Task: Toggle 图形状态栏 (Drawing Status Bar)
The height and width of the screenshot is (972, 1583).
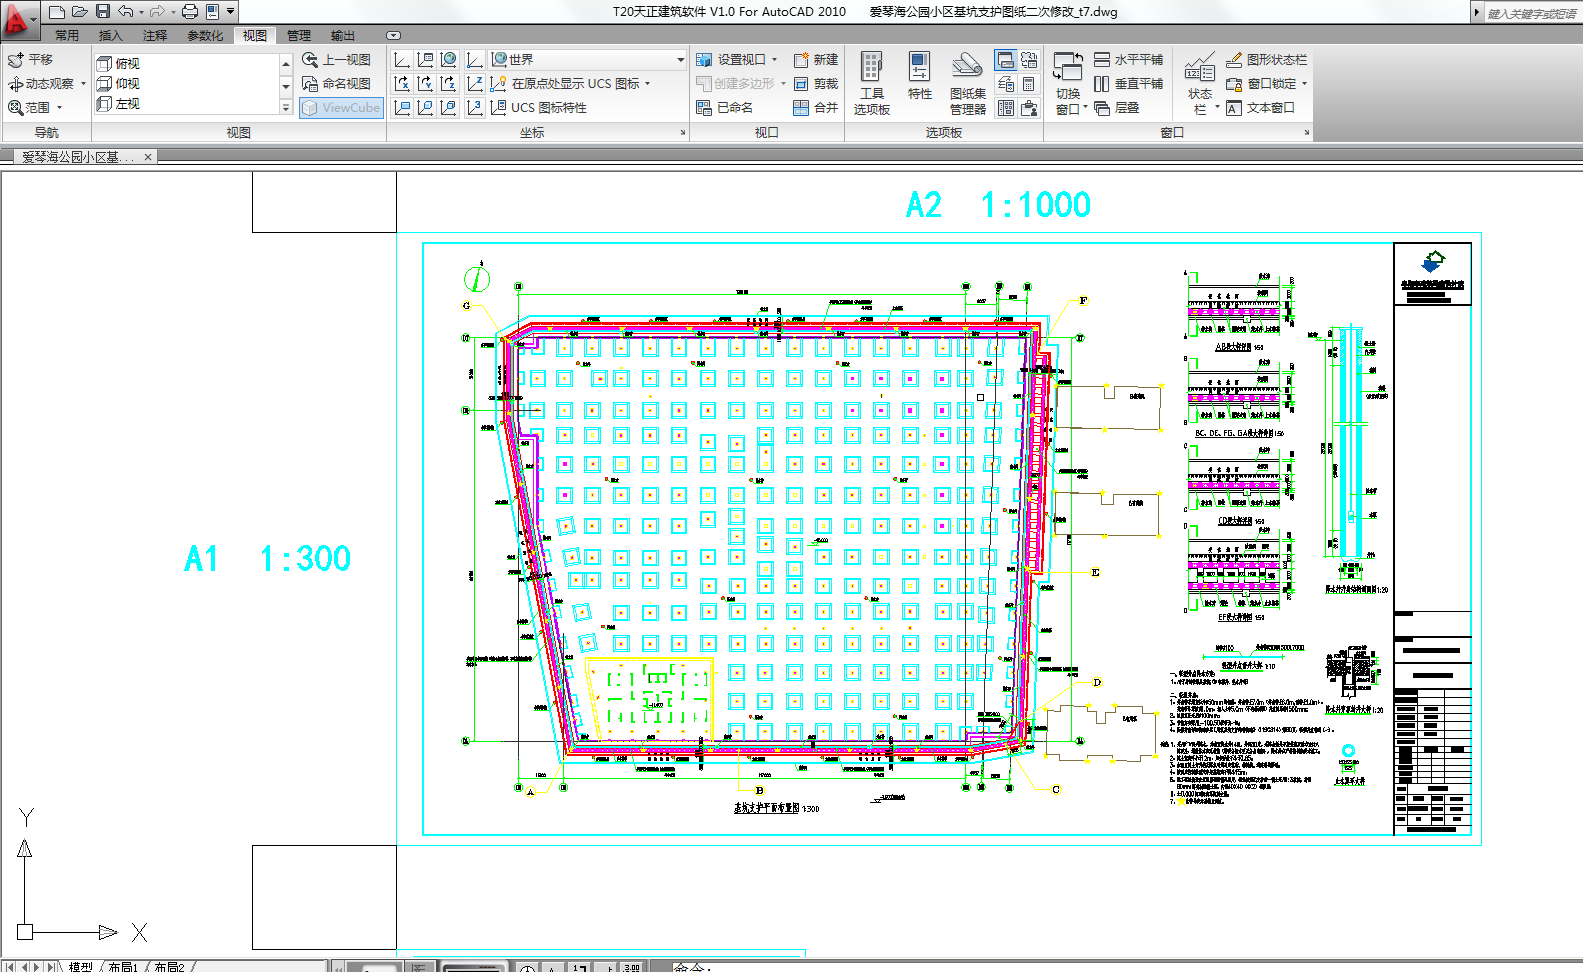Action: [1266, 60]
